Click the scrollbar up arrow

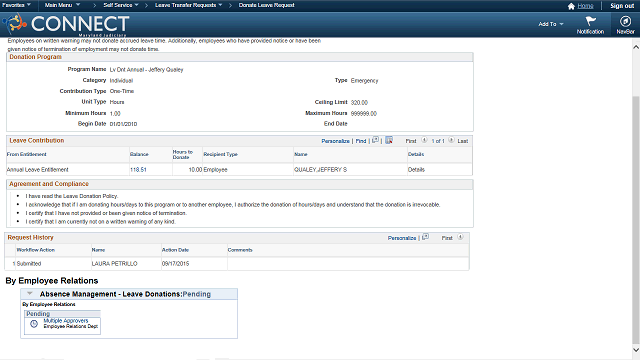pyautogui.click(x=636, y=47)
